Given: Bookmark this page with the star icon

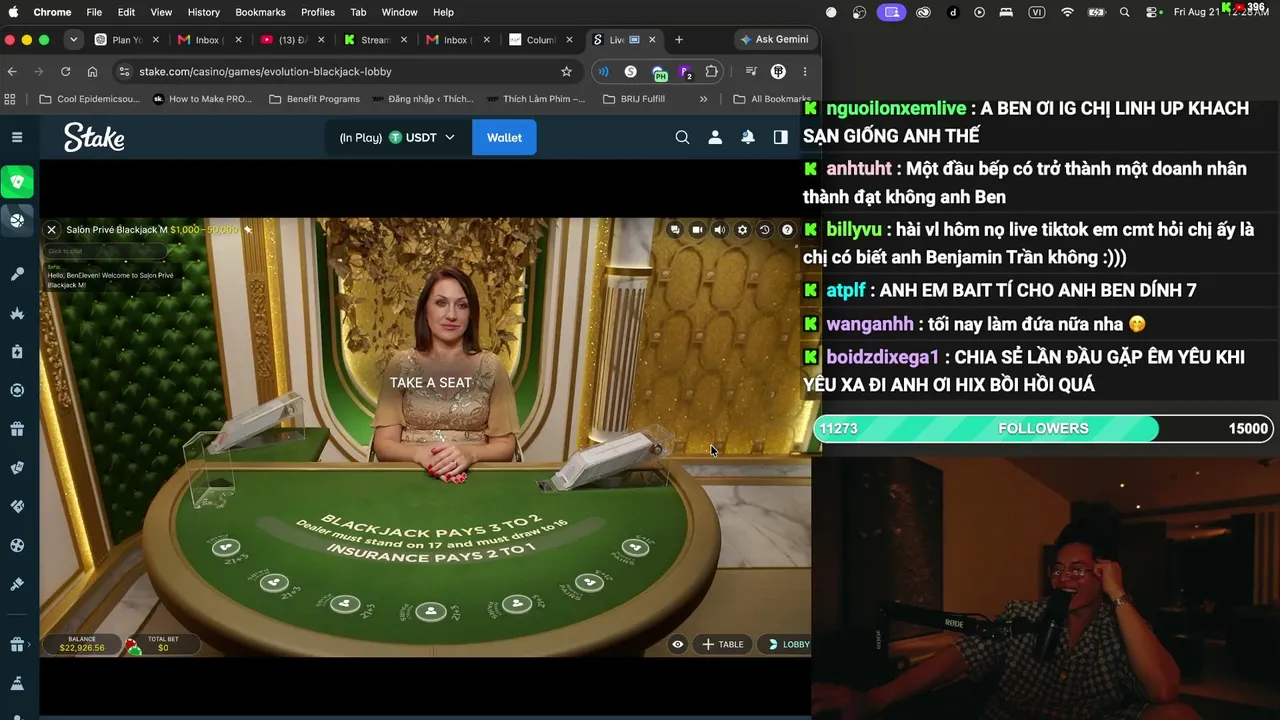Looking at the screenshot, I should (x=566, y=72).
